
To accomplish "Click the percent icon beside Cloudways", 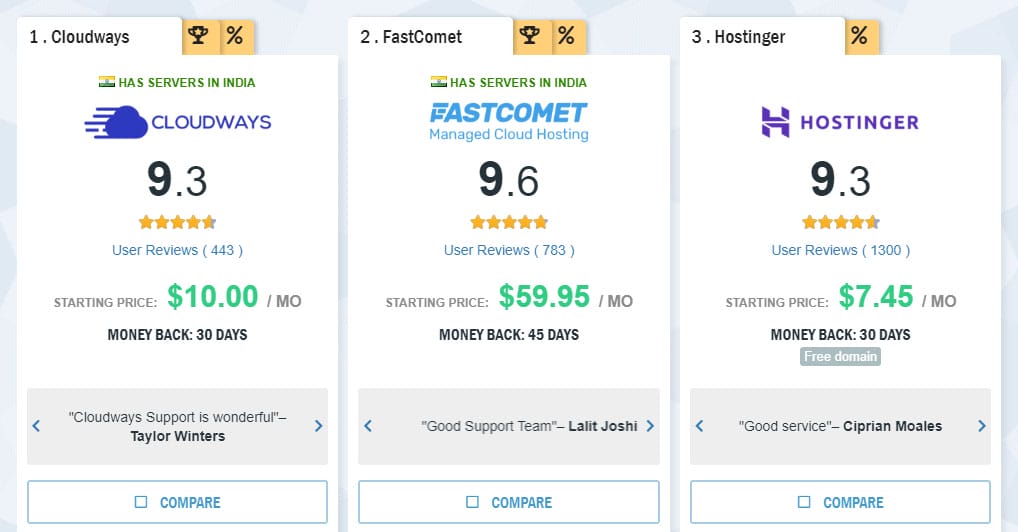I will coord(234,37).
